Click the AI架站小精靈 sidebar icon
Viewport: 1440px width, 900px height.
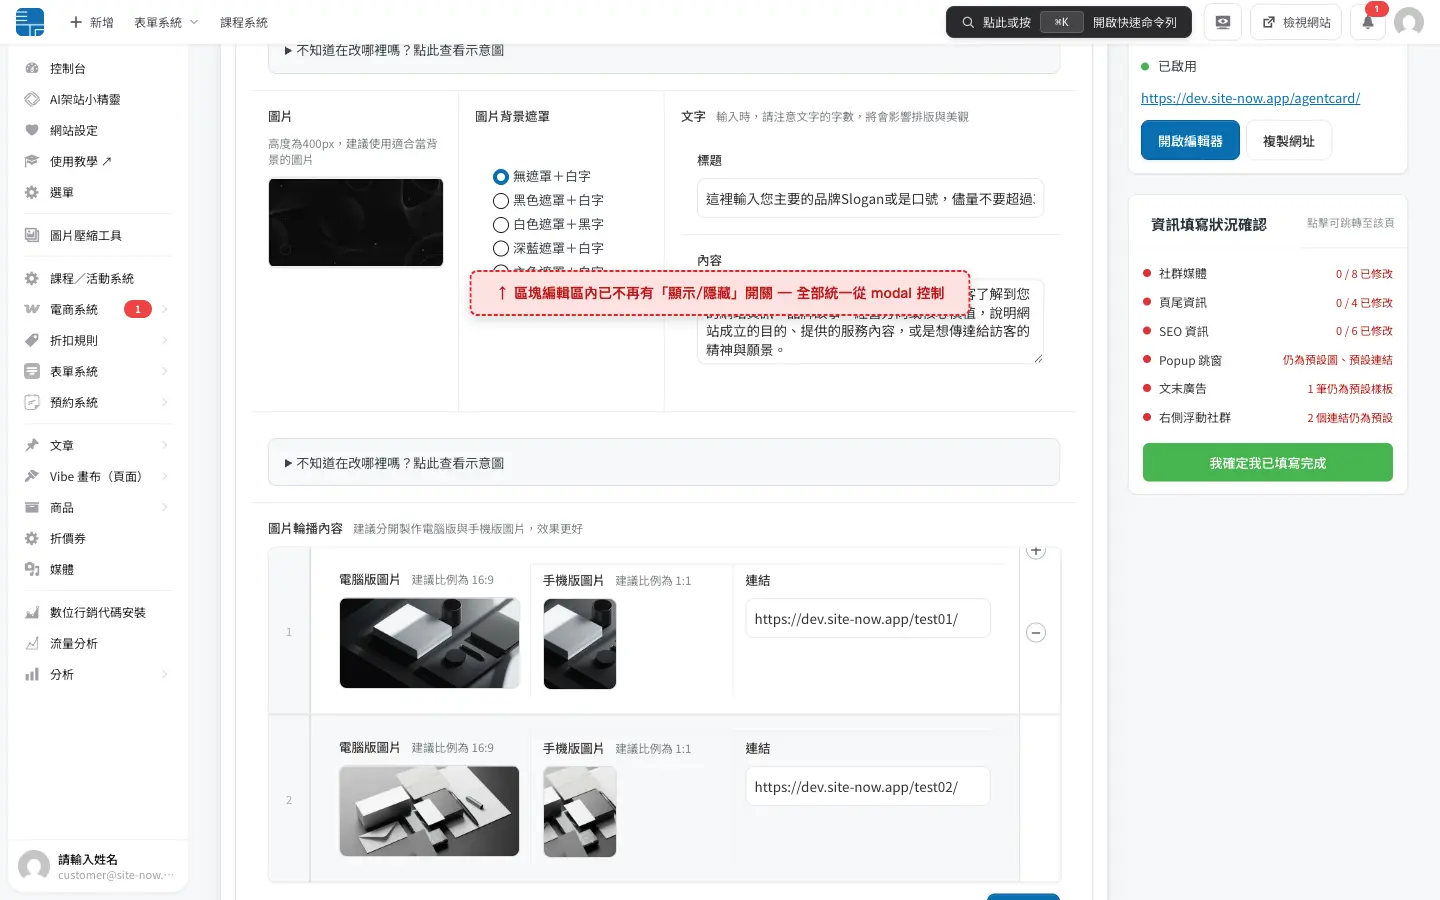pyautogui.click(x=32, y=99)
